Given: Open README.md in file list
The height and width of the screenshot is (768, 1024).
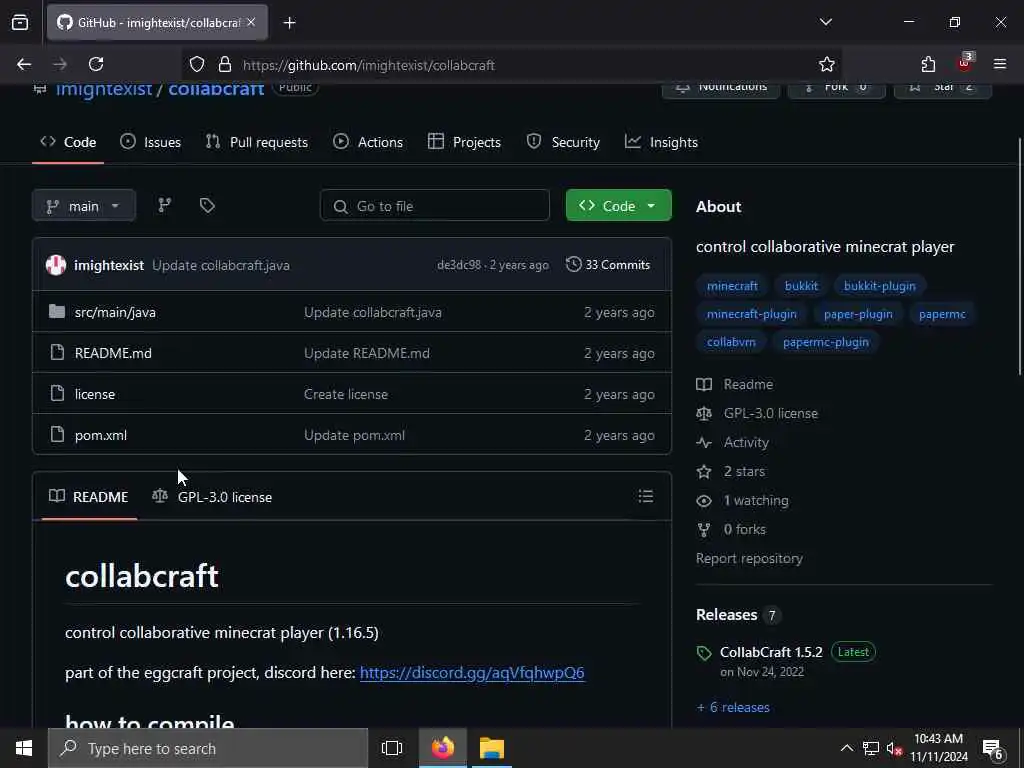Looking at the screenshot, I should 113,353.
